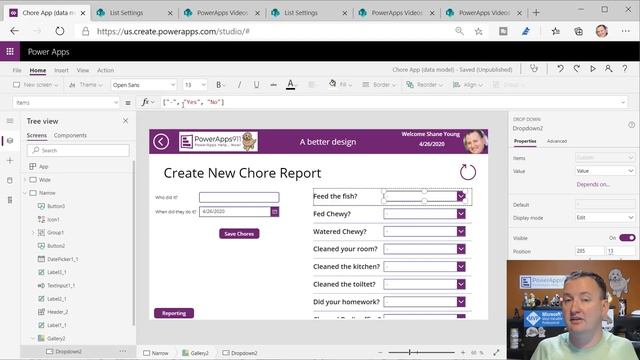Open the View ribbon tab
The width and height of the screenshot is (640, 360).
tap(82, 70)
